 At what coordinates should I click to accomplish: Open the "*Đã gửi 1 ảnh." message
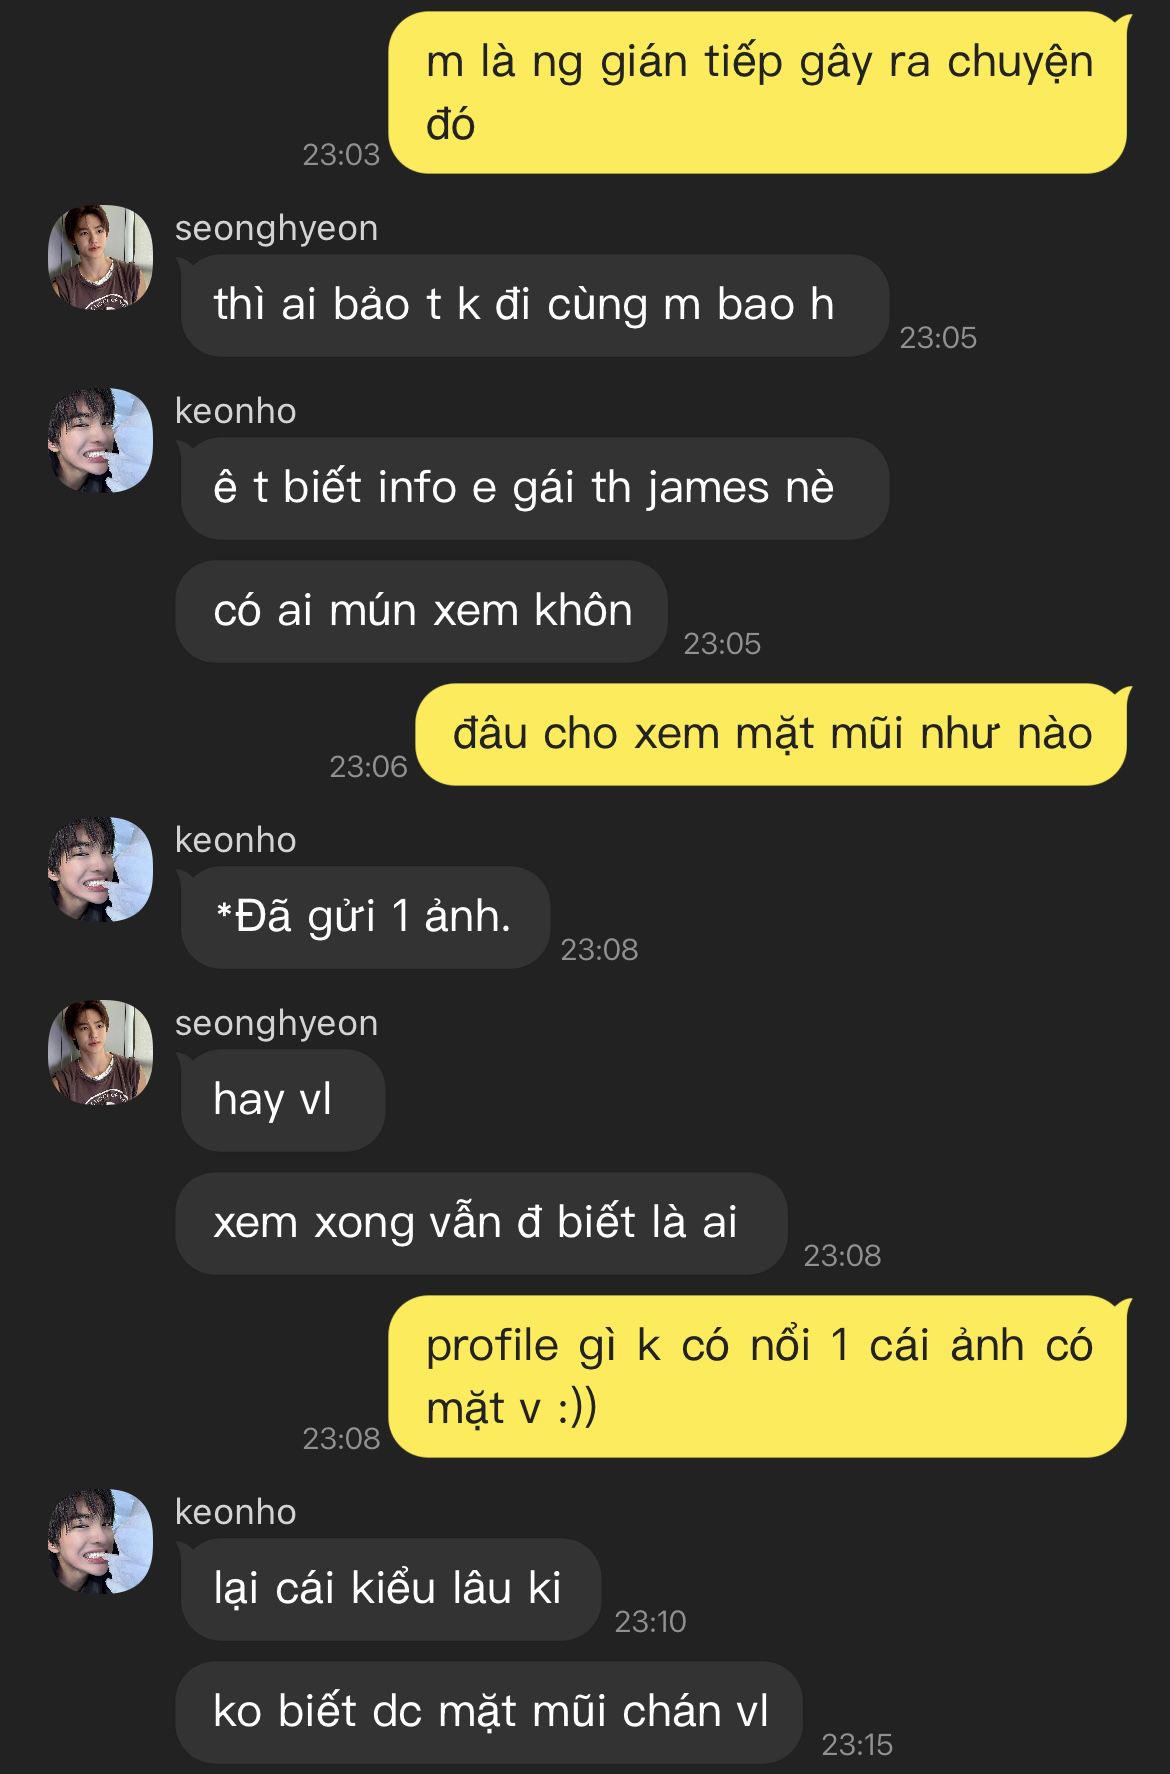[365, 917]
